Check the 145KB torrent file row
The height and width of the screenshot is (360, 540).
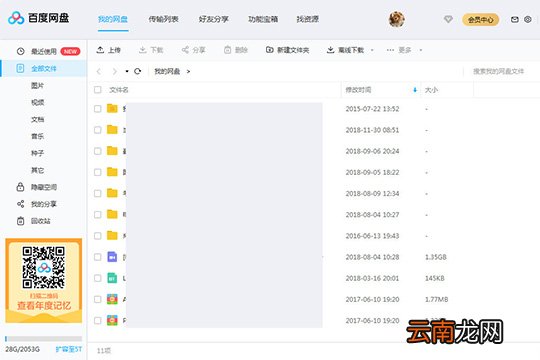click(98, 278)
